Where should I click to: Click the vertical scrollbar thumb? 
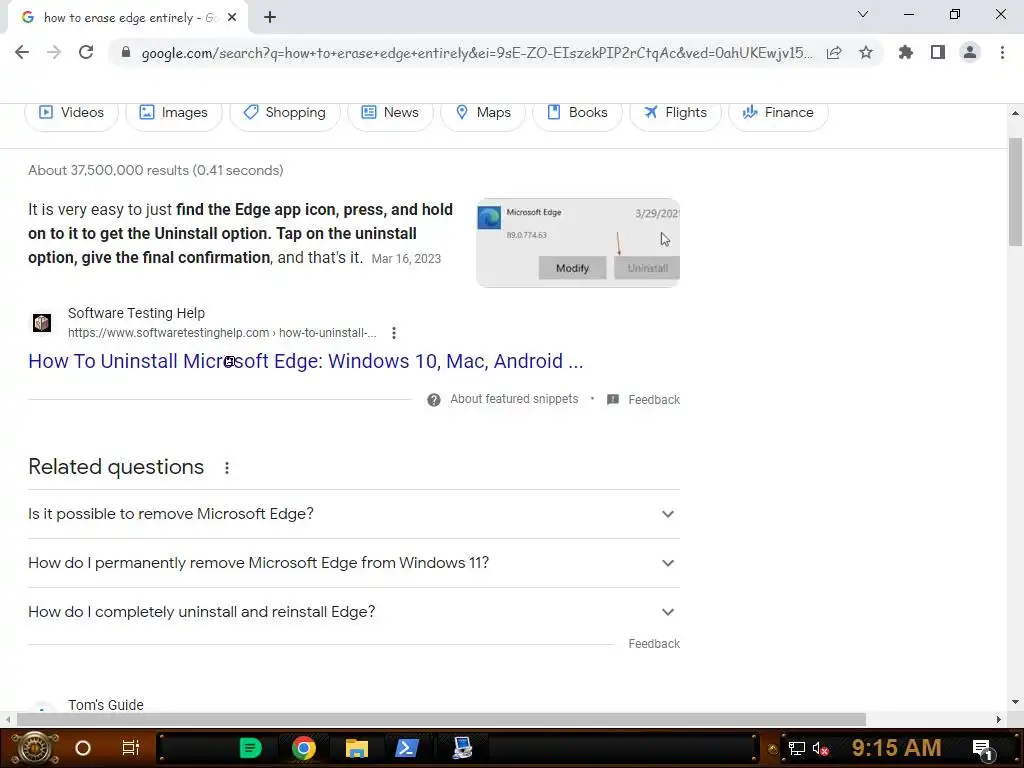(x=1015, y=191)
